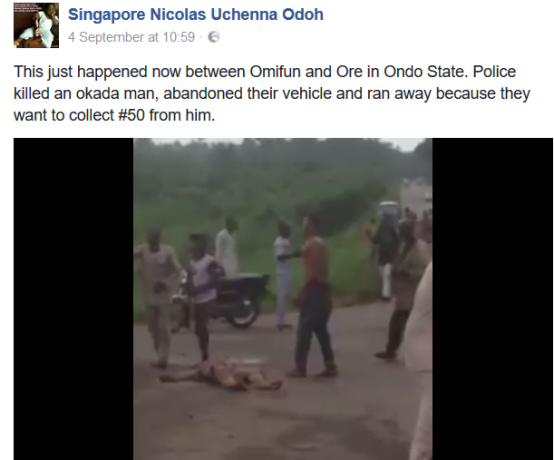Click the man in white robe in video
Viewport: 554px width, 460px height.
[226, 247]
